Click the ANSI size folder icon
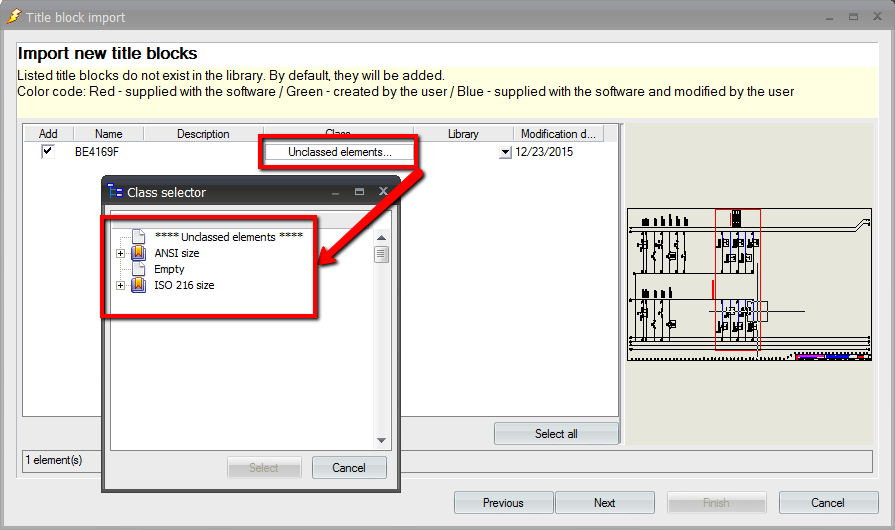The image size is (895, 530). (139, 254)
